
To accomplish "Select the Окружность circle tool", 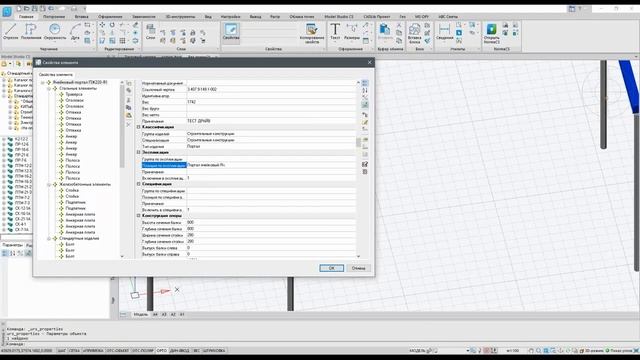I will (x=55, y=31).
